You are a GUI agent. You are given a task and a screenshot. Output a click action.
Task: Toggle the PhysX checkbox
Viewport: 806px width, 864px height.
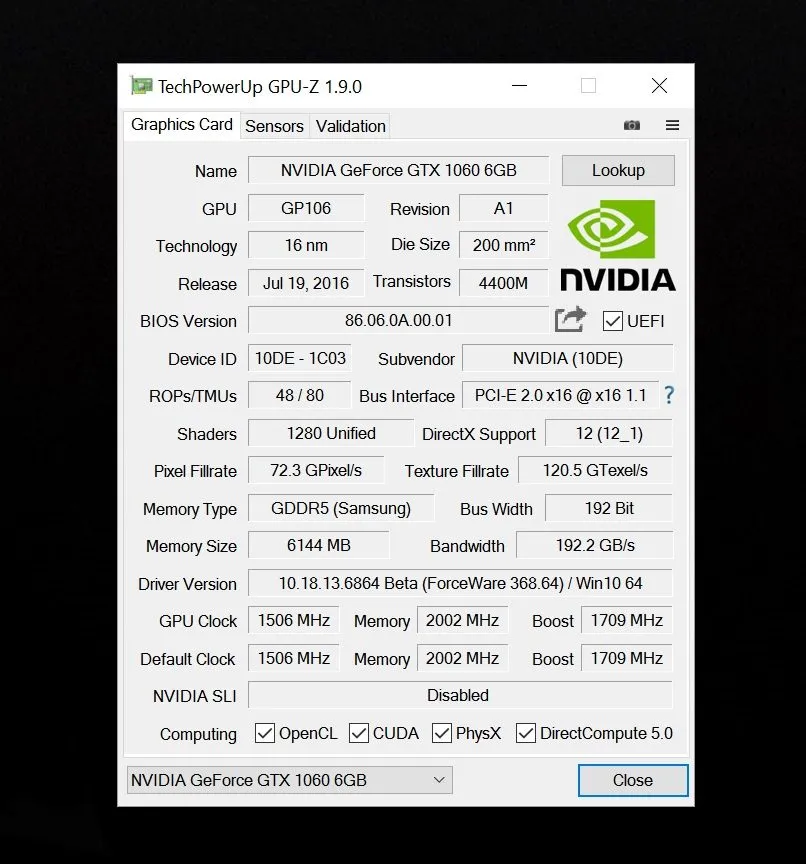coord(442,733)
